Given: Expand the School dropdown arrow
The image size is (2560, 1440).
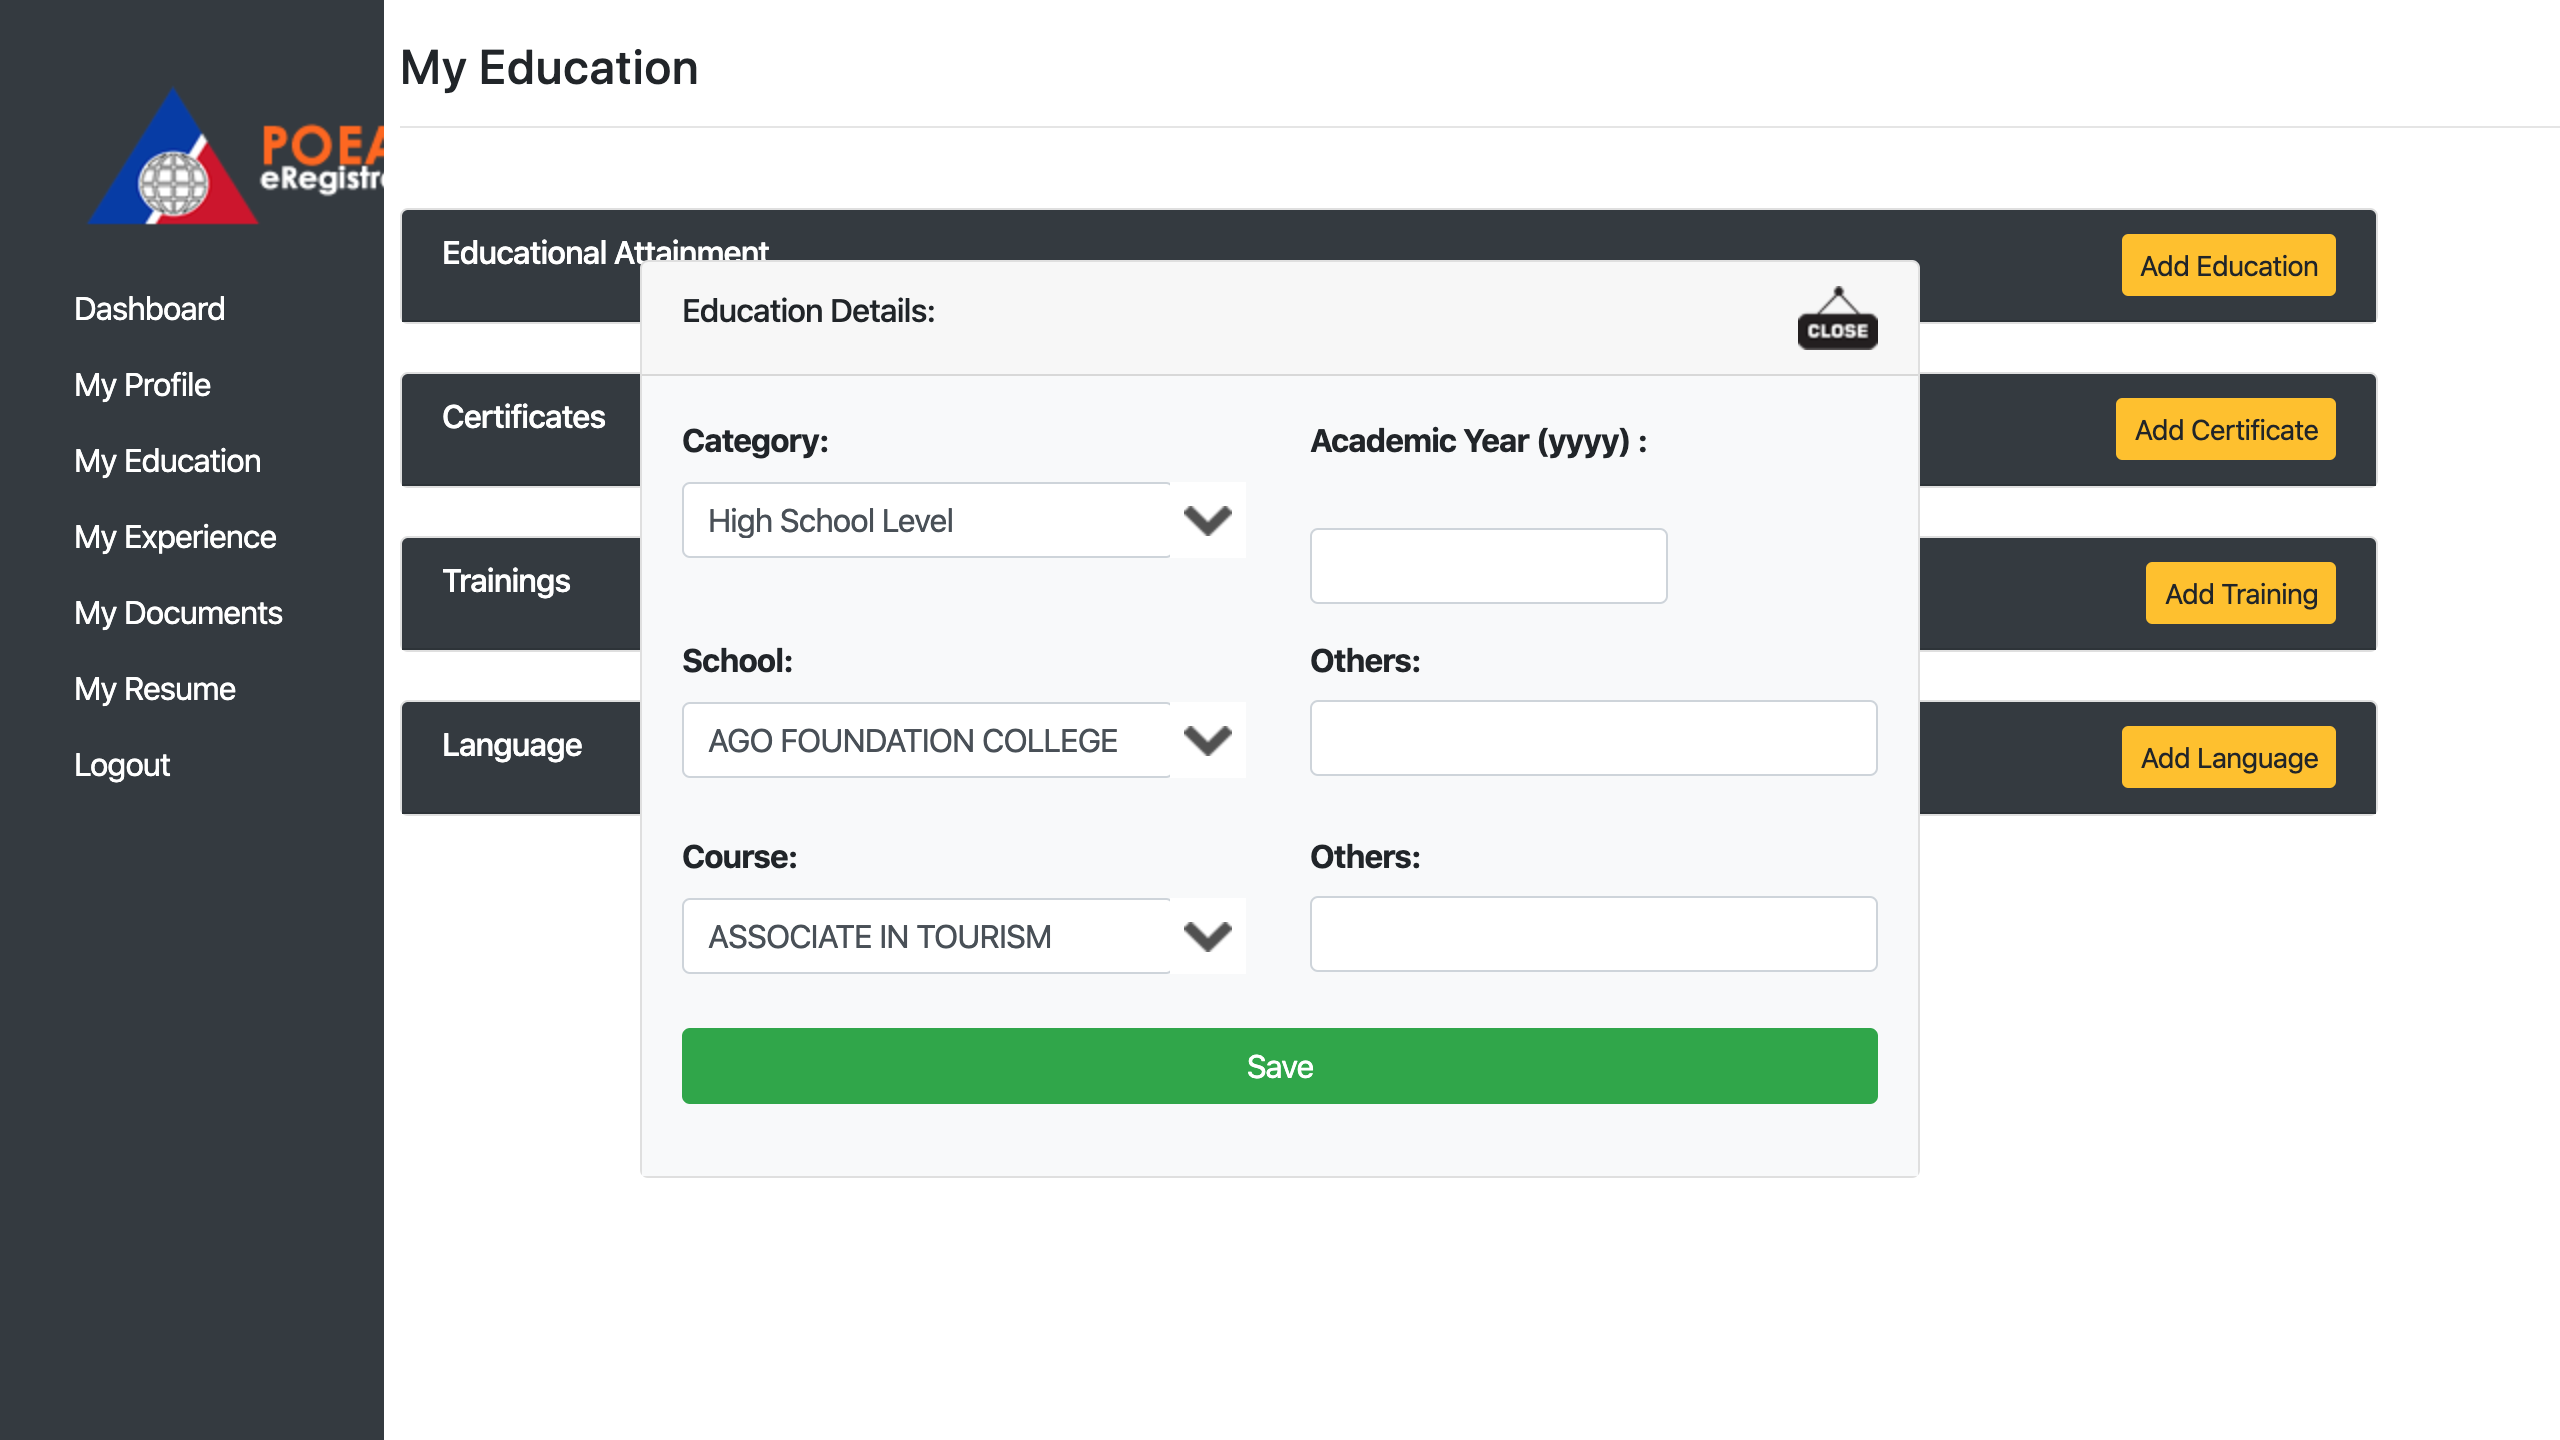Looking at the screenshot, I should click(1207, 740).
